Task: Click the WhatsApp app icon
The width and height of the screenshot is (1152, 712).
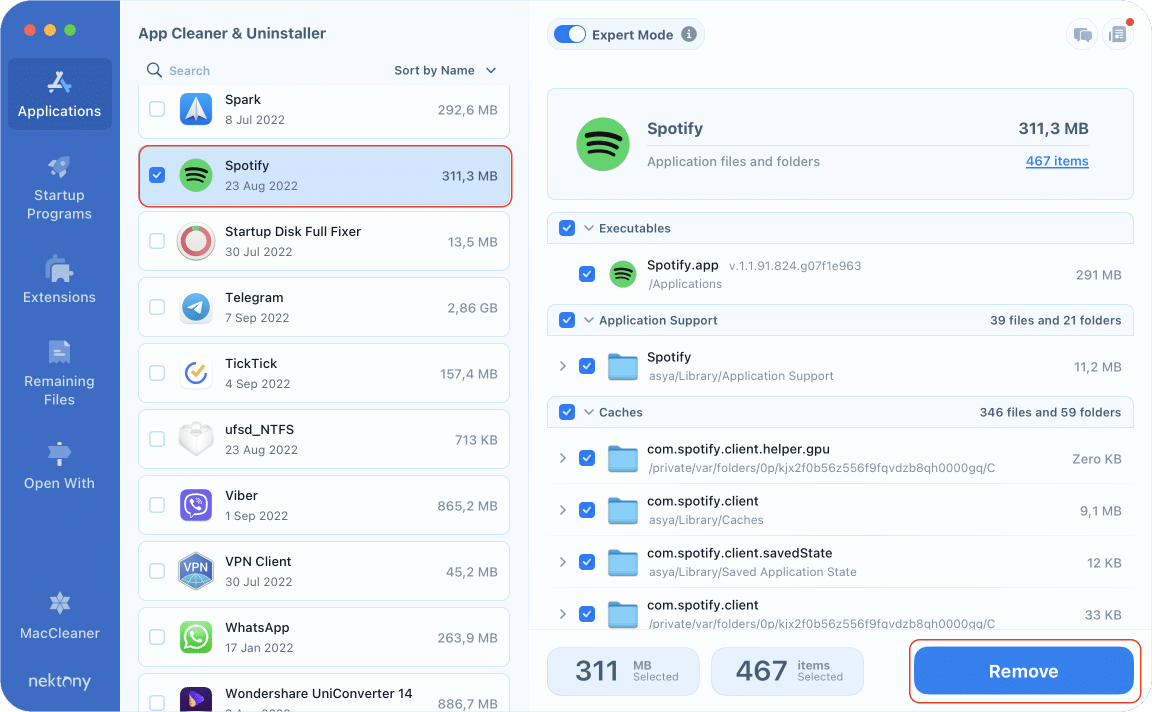Action: (x=196, y=637)
